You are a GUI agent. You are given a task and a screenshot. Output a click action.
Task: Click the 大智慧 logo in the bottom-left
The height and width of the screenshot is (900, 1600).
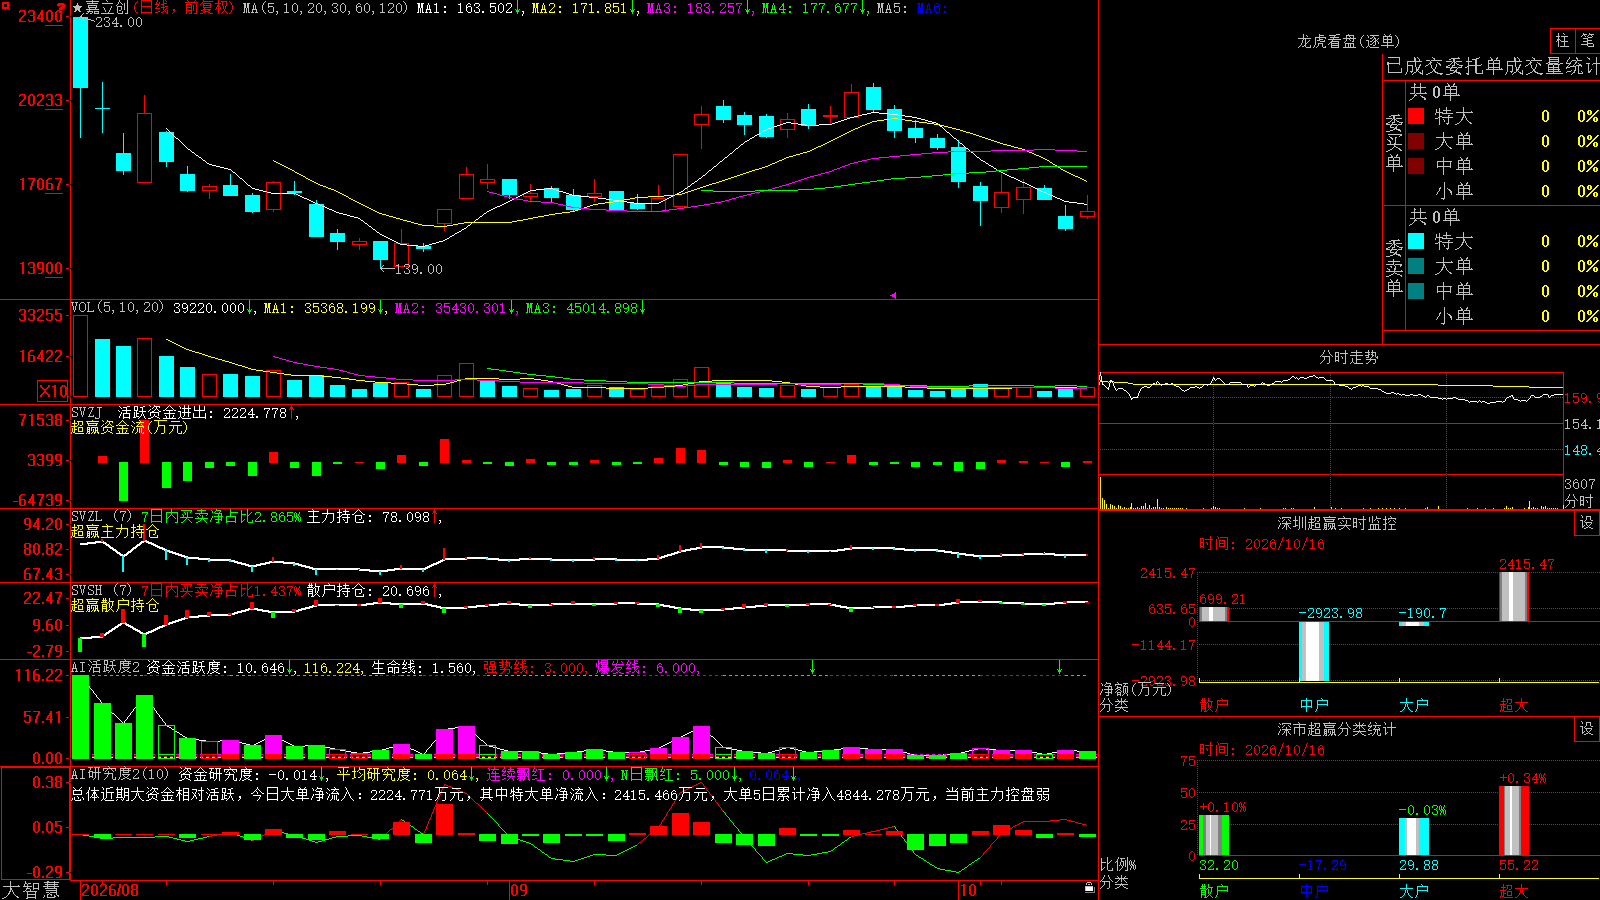tap(31, 889)
